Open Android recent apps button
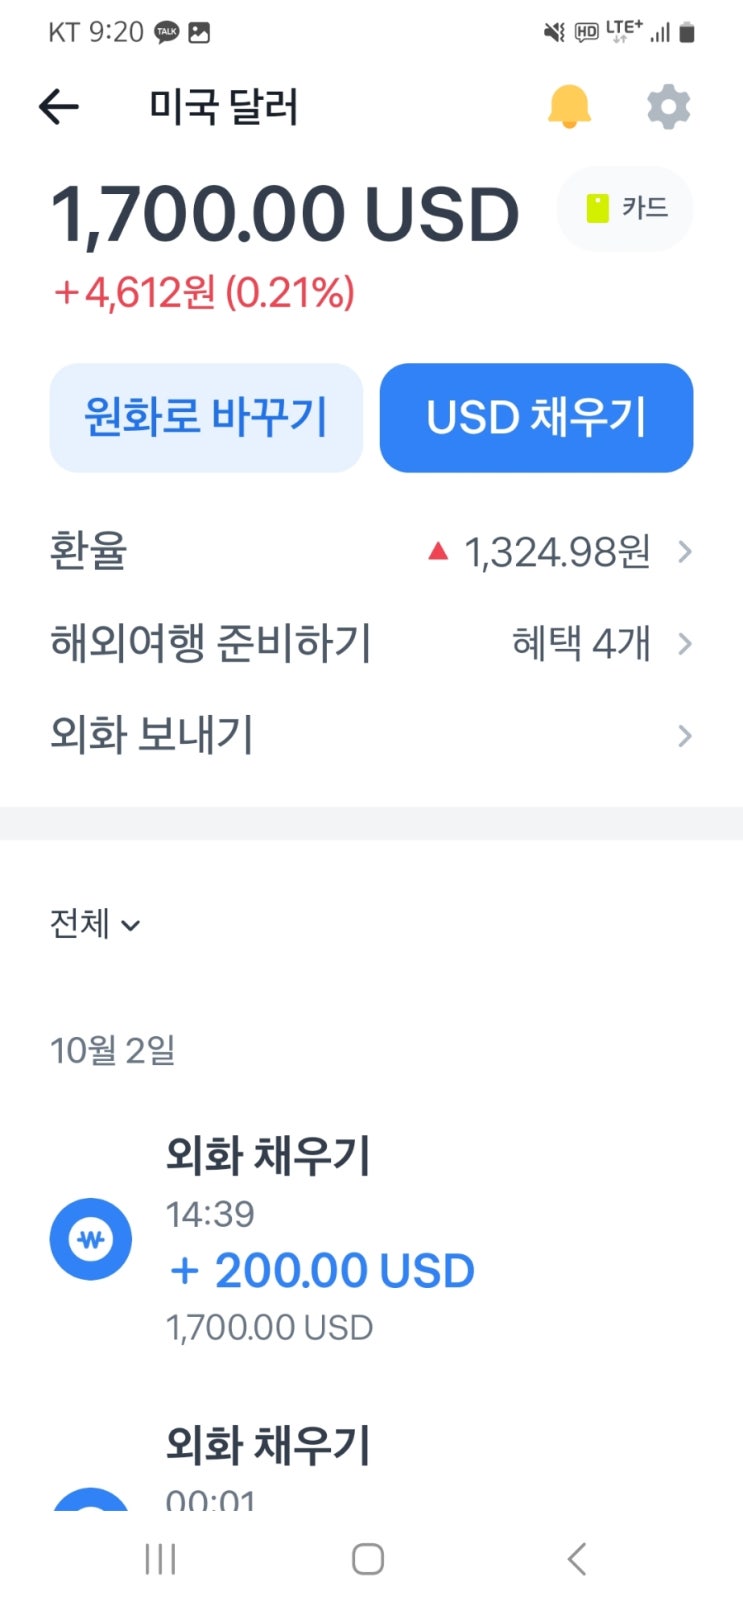 pos(160,1558)
